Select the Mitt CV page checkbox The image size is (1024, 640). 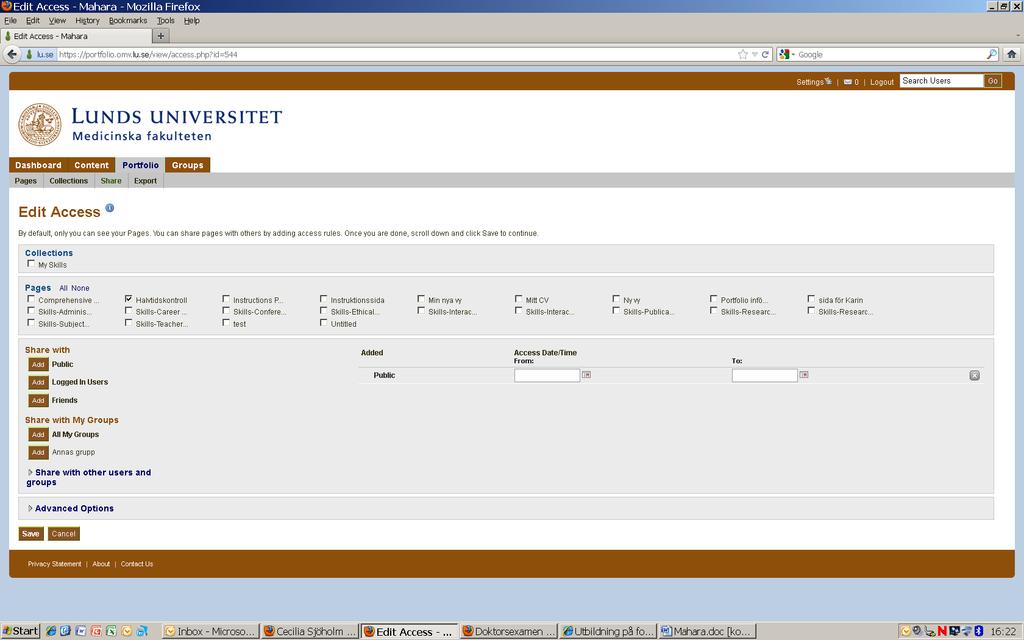(519, 299)
